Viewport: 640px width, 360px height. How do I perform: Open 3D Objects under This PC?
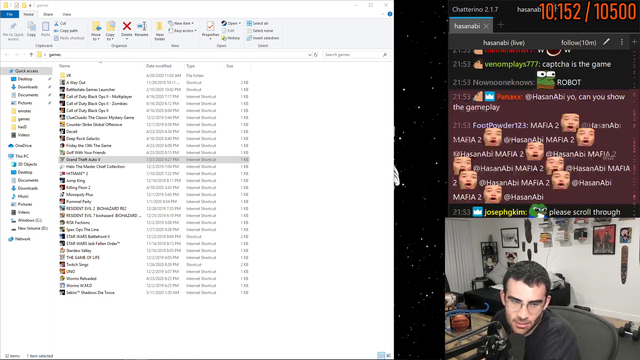pos(27,164)
